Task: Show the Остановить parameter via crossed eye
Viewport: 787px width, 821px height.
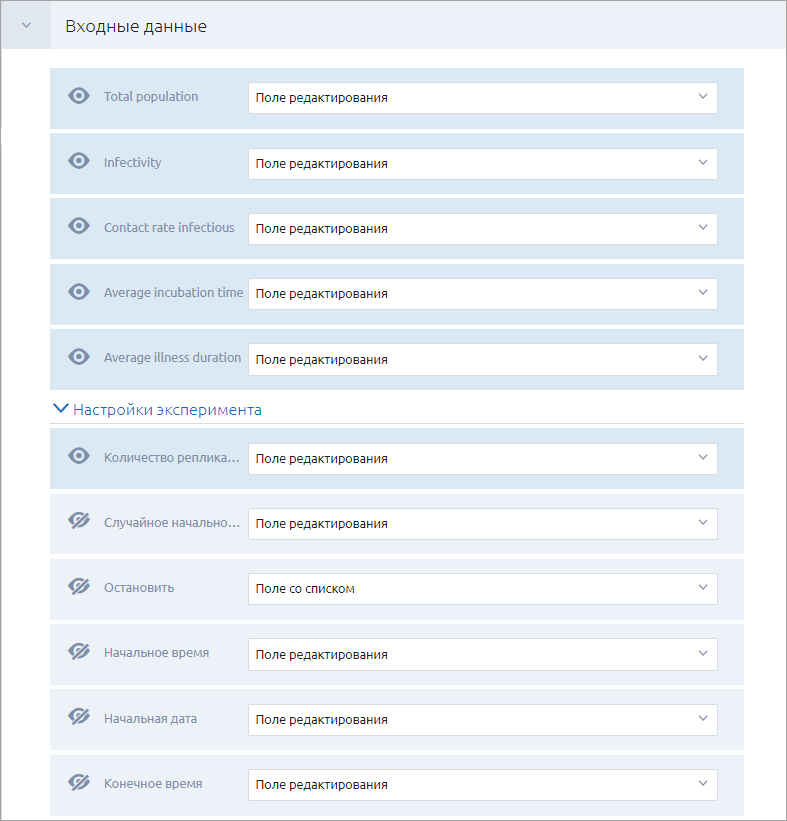Action: 79,586
